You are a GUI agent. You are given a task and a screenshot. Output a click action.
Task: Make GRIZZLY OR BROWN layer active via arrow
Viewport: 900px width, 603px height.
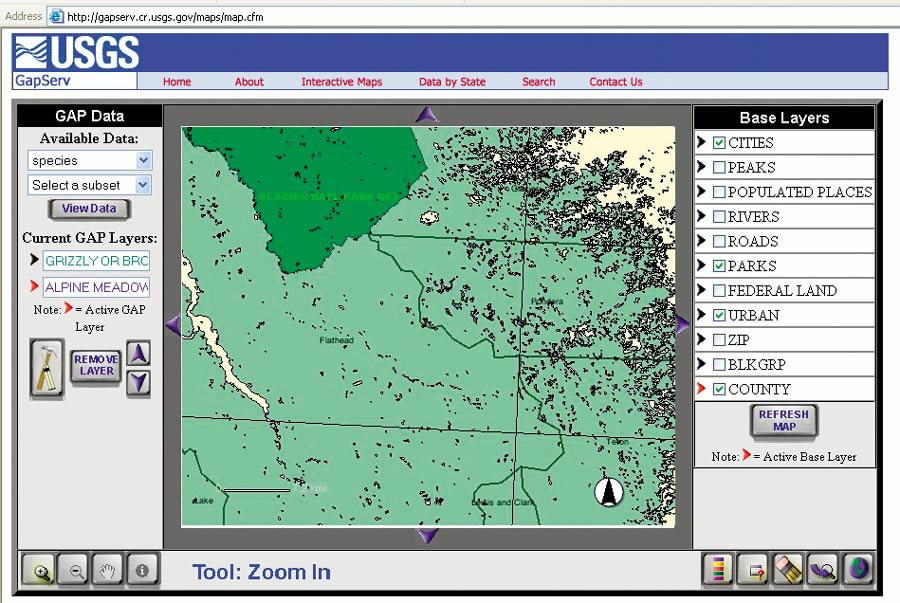(34, 260)
